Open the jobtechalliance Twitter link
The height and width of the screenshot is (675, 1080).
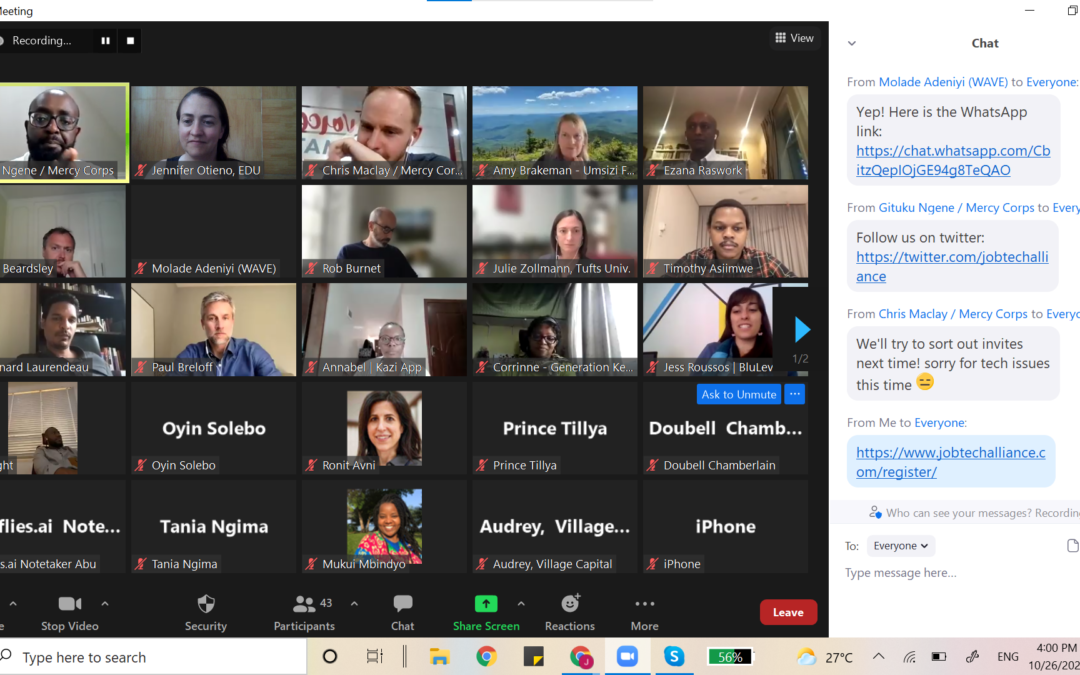click(x=952, y=266)
